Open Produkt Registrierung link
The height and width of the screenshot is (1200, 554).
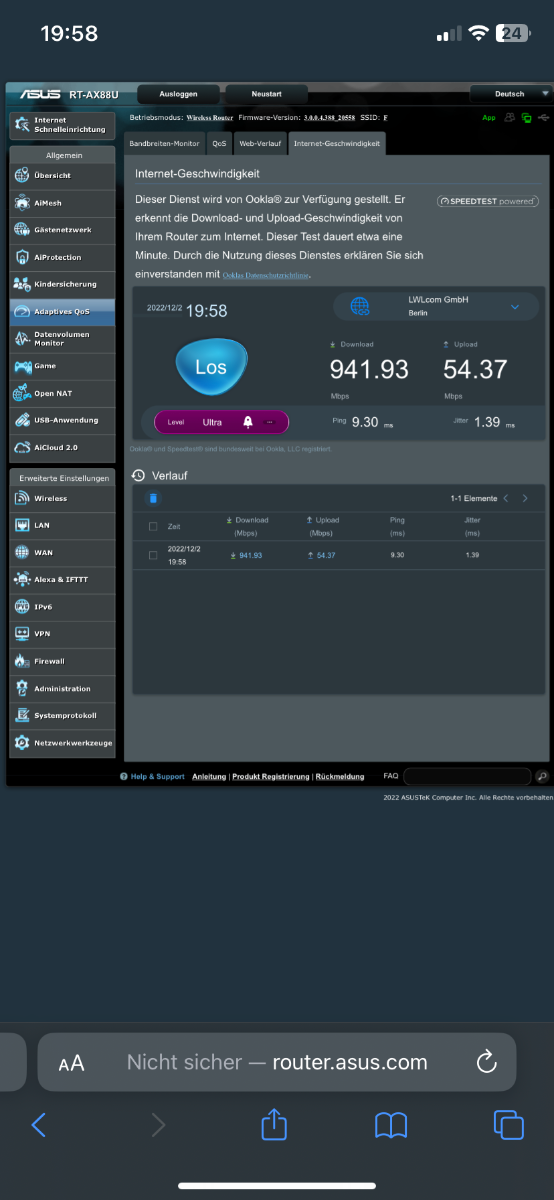271,776
